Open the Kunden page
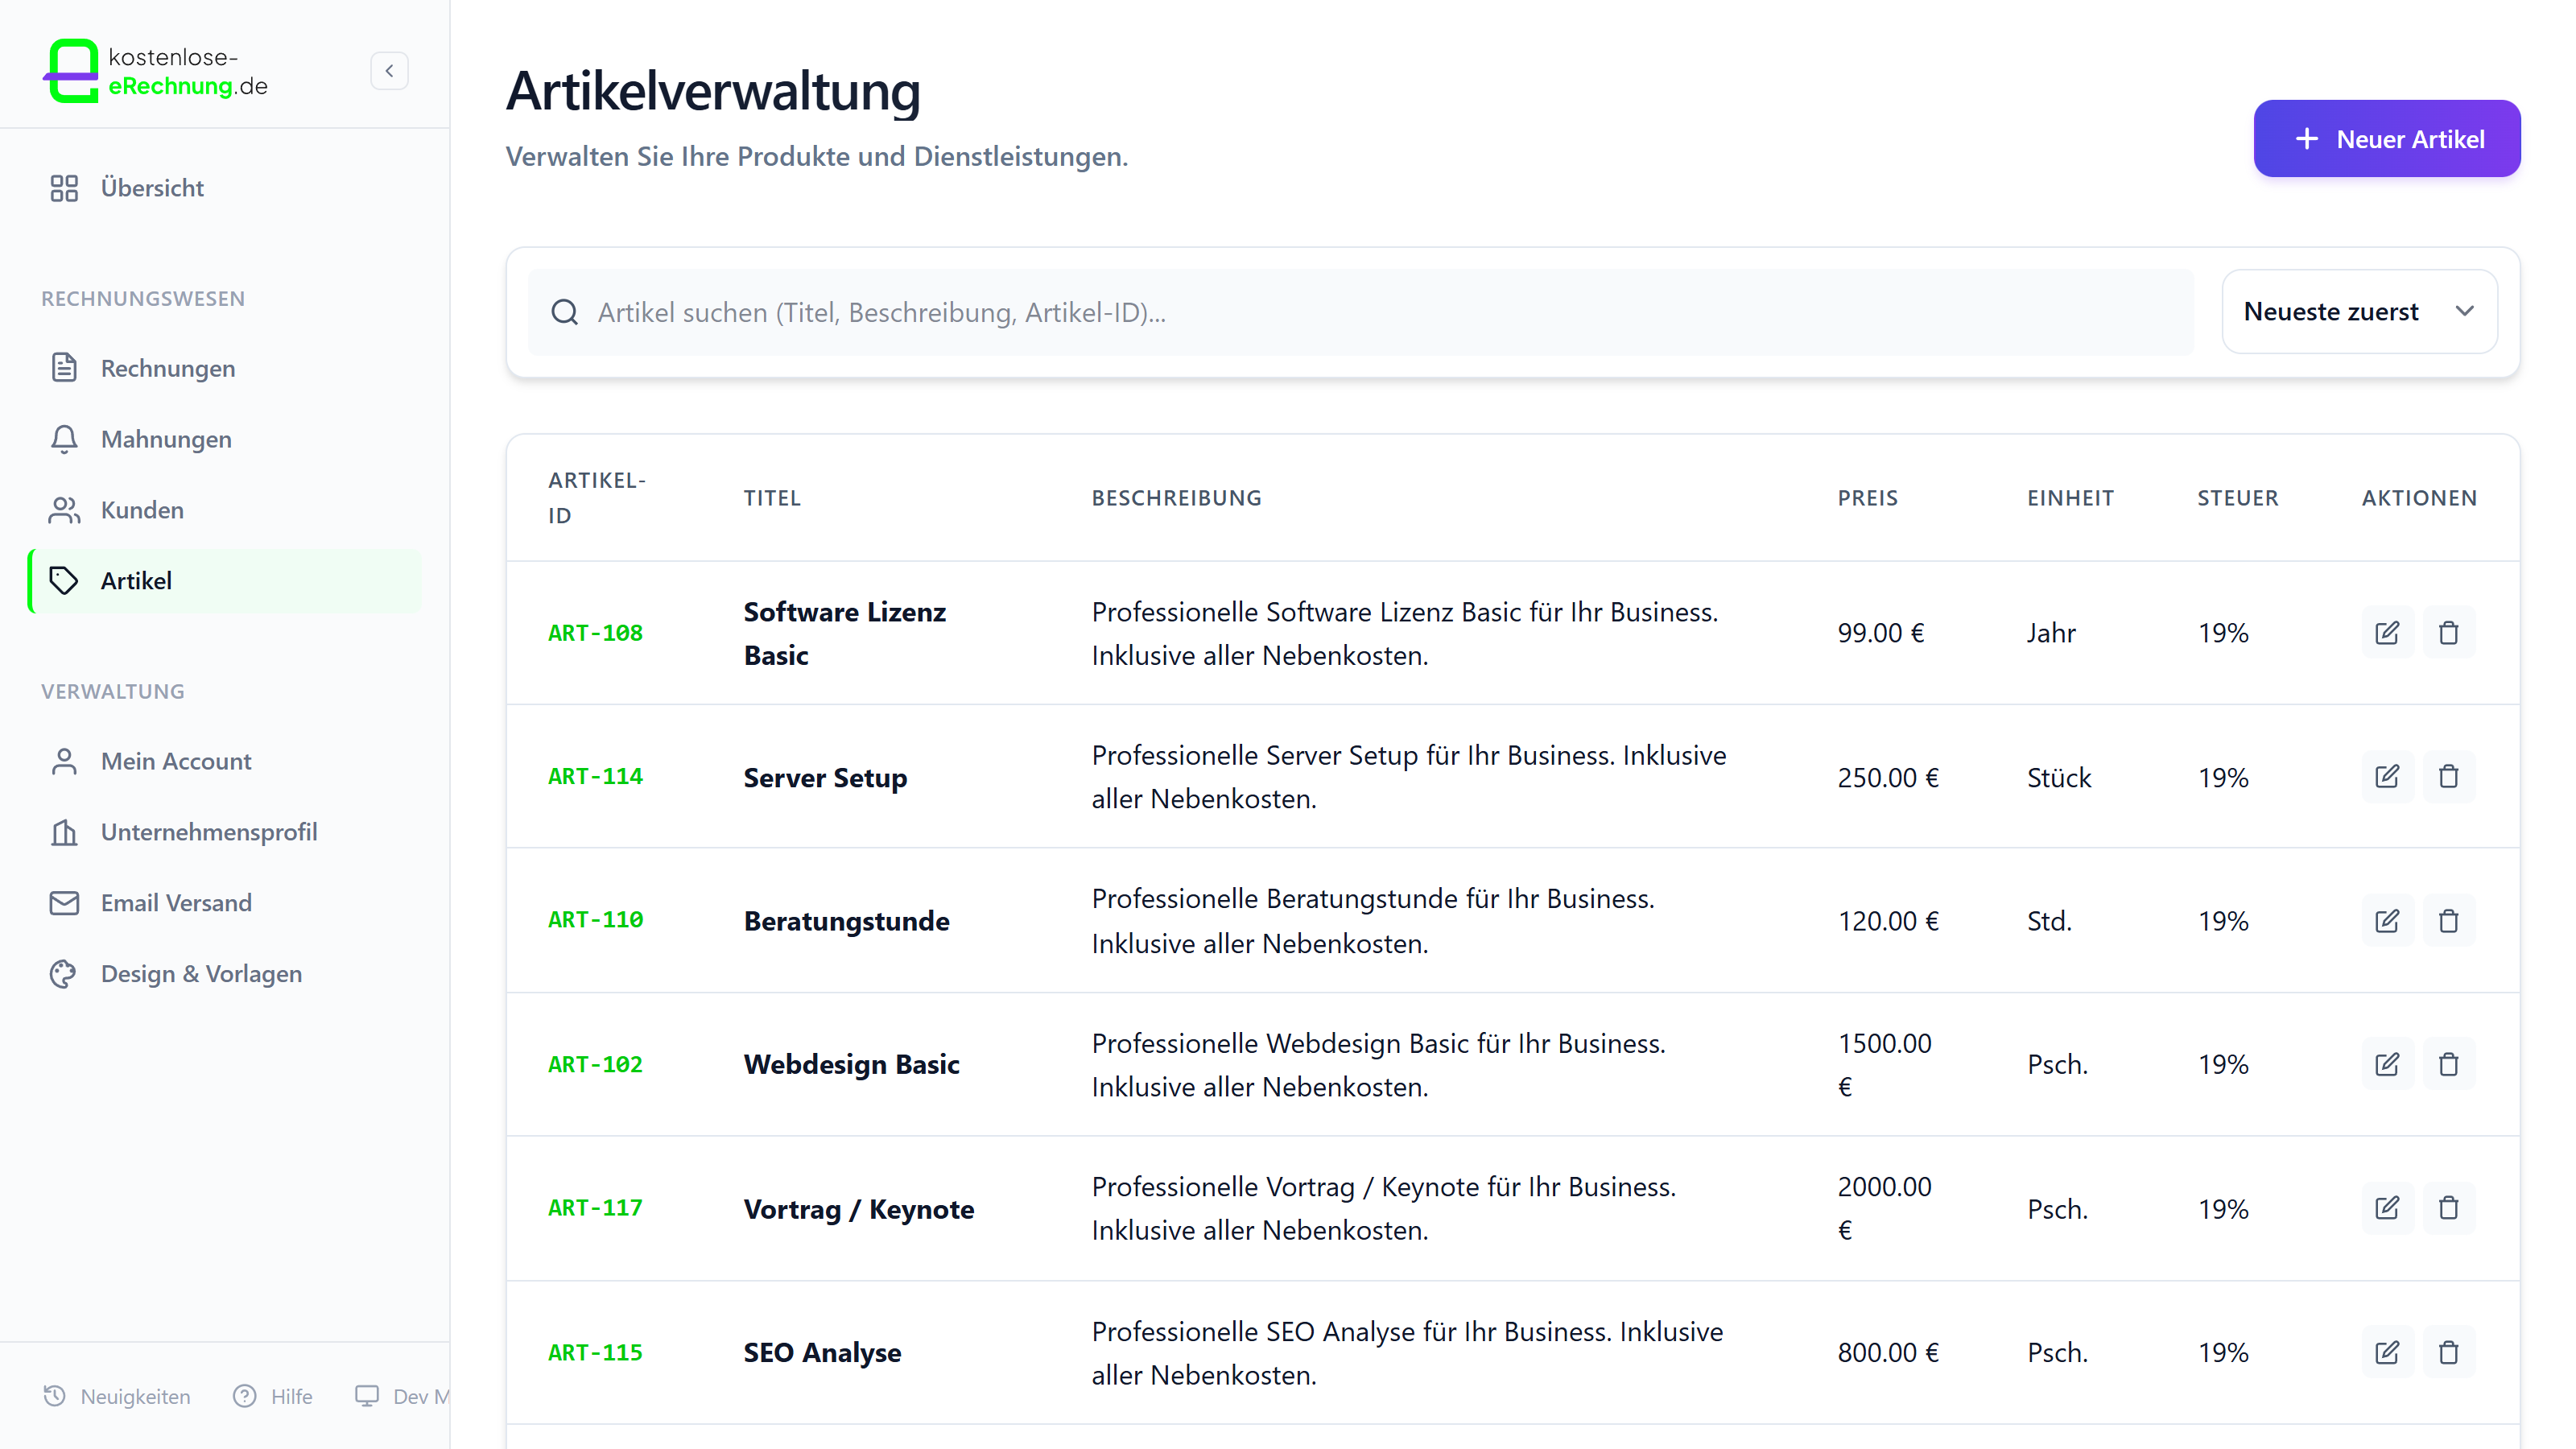The width and height of the screenshot is (2576, 1449). click(142, 510)
